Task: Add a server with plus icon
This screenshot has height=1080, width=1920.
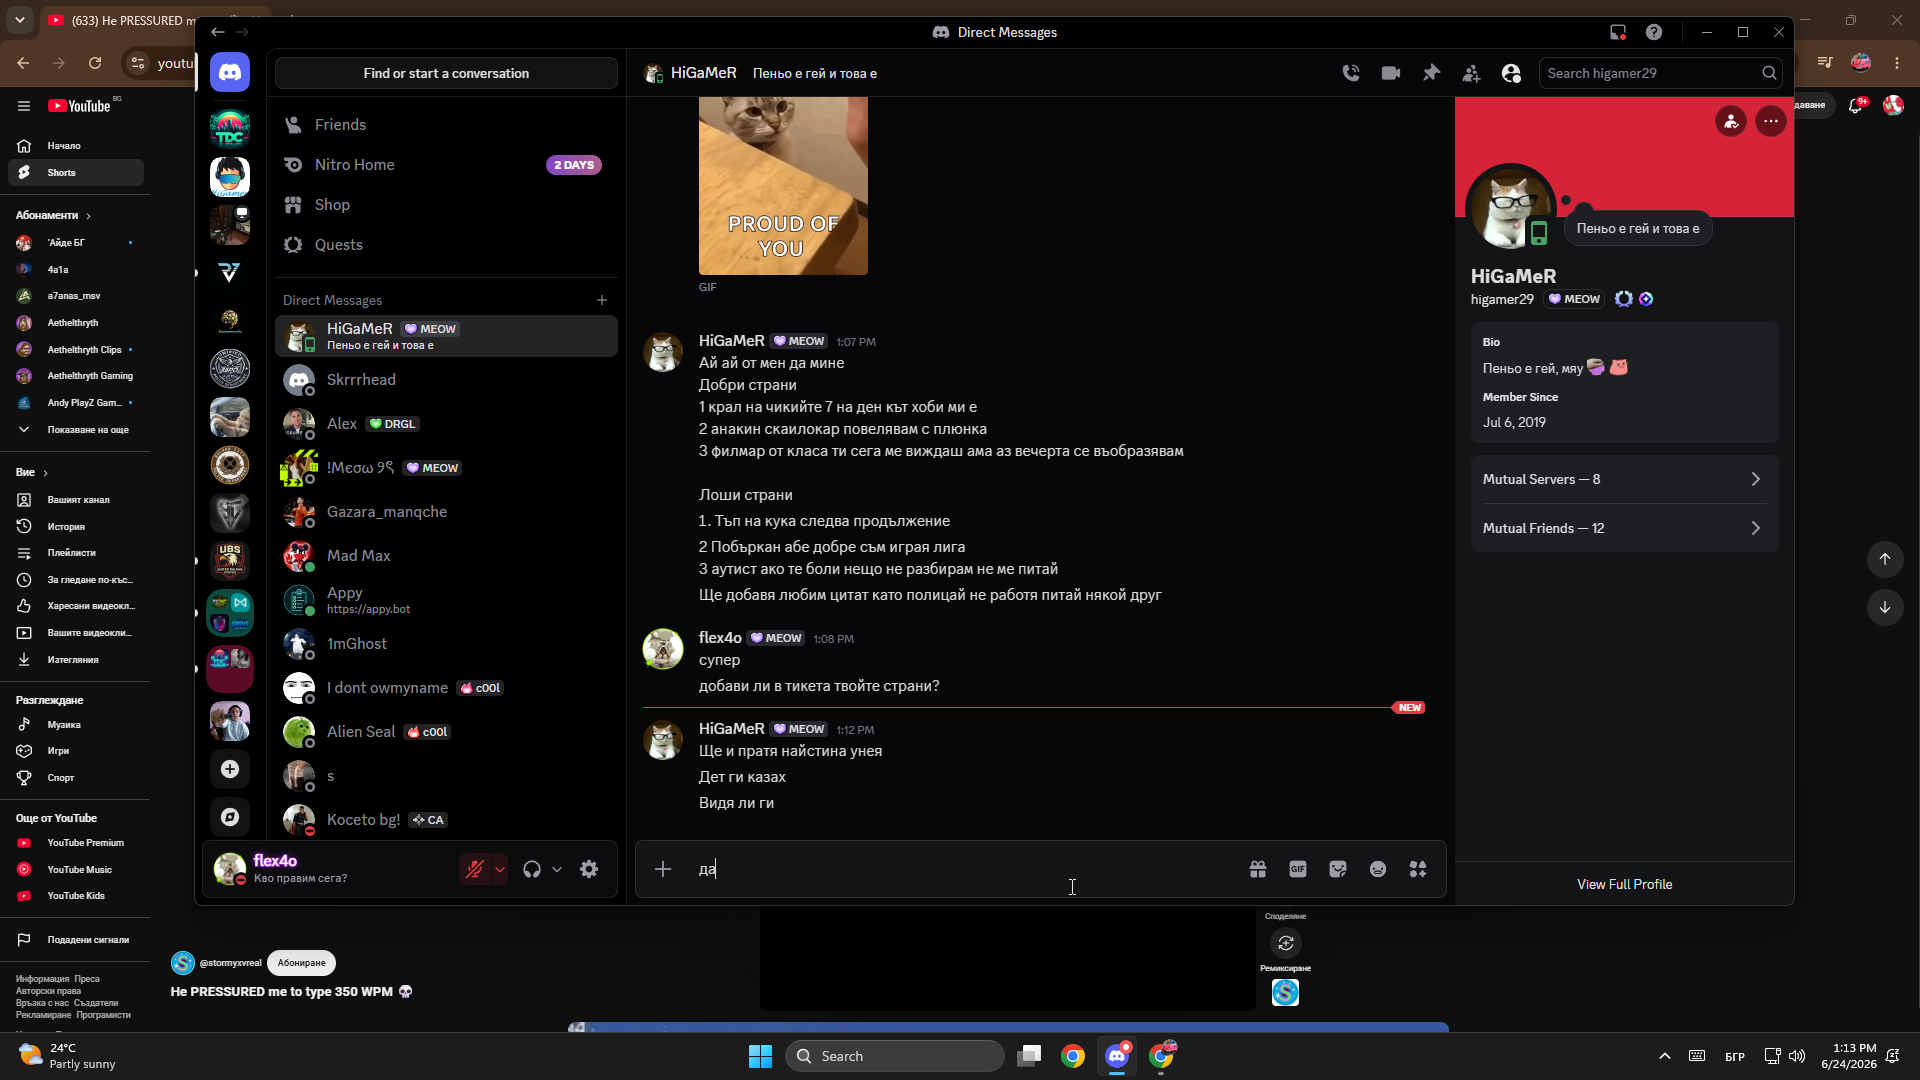Action: [x=230, y=769]
